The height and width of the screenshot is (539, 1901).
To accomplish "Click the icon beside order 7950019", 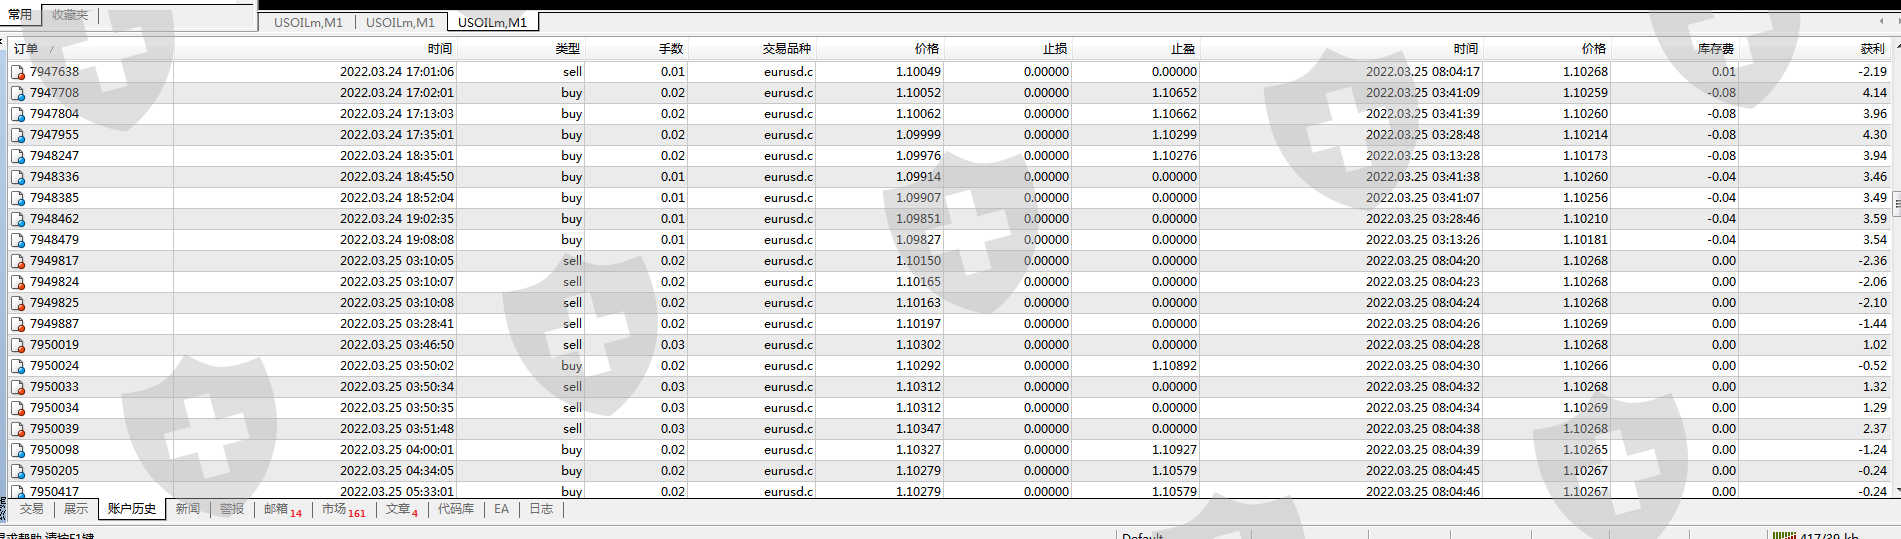I will [18, 345].
